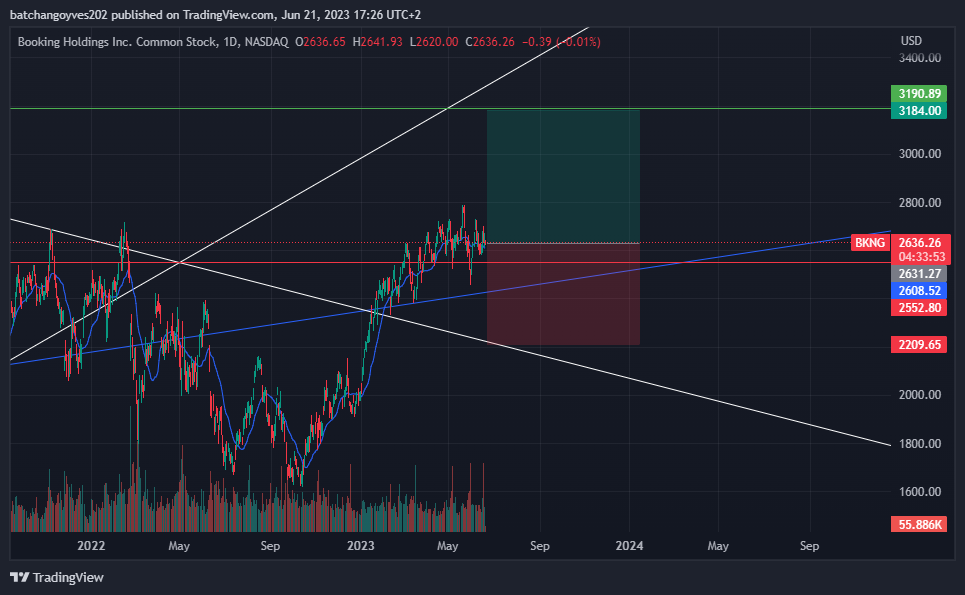Click the teal 3184.00 price tag
This screenshot has width=965, height=595.
(919, 111)
